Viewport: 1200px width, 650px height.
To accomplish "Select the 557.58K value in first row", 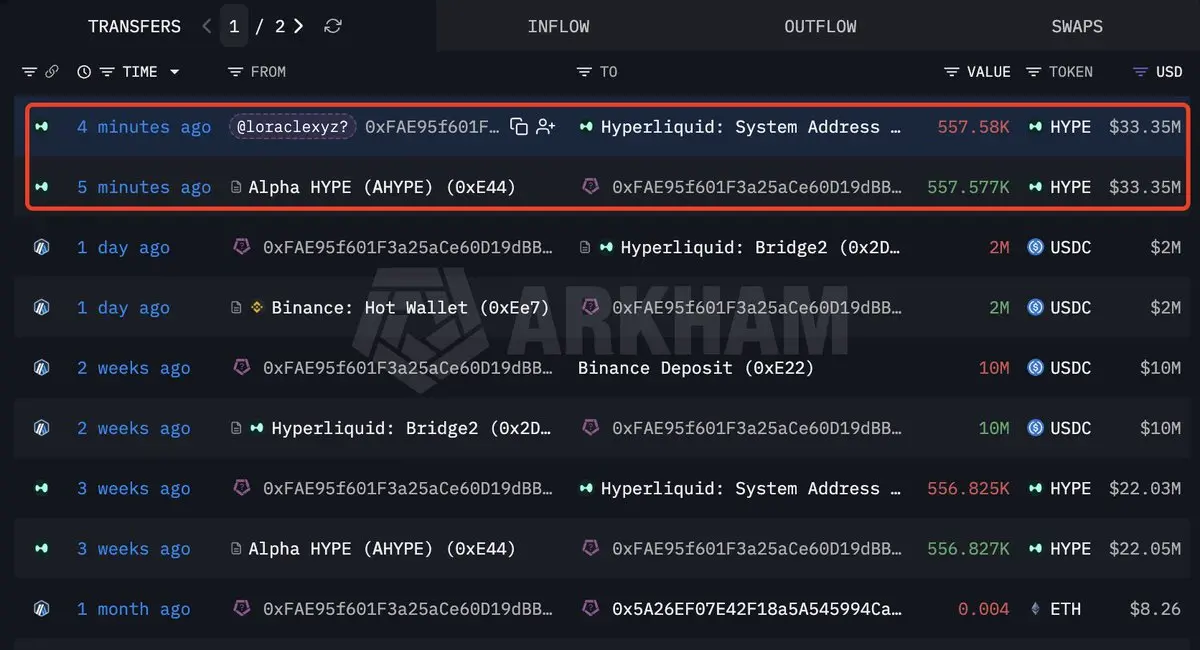I will click(x=974, y=127).
